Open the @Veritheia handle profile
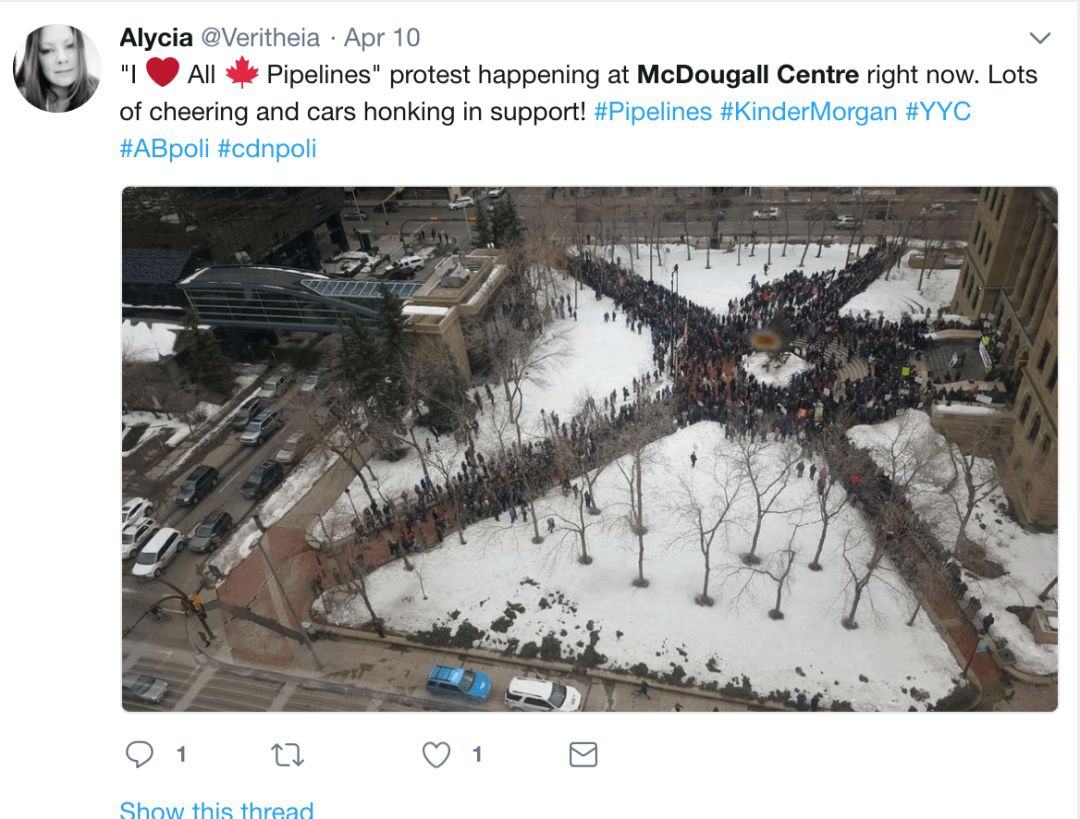 pos(260,38)
